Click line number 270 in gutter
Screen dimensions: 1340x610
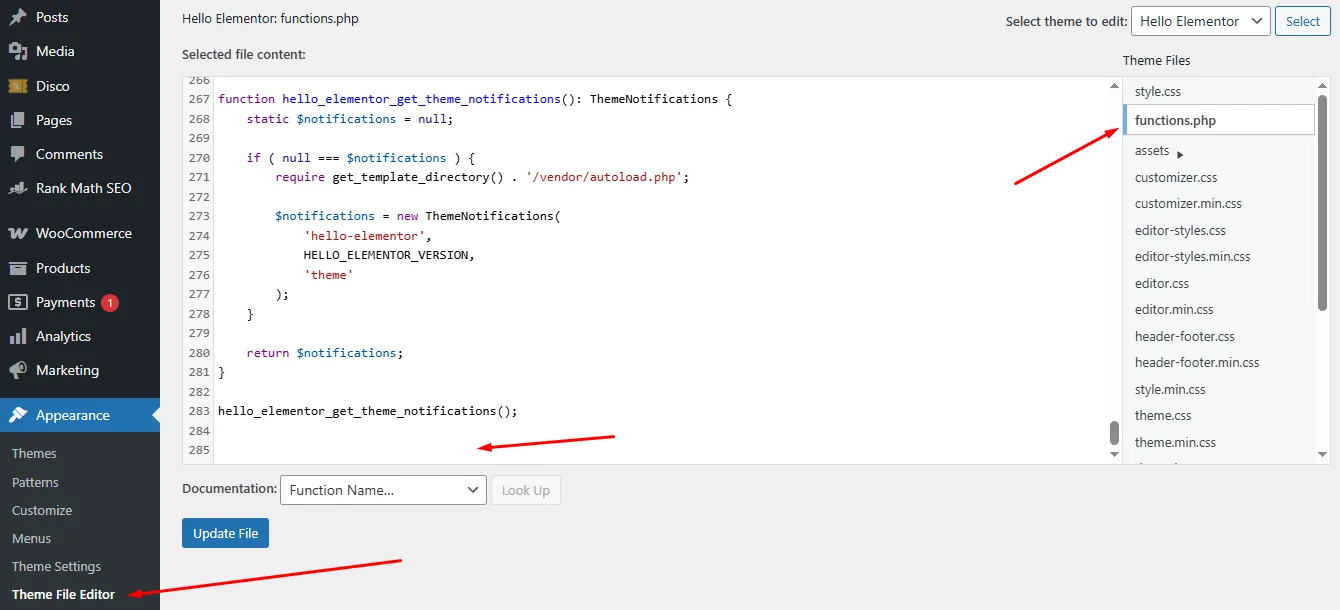pyautogui.click(x=198, y=158)
